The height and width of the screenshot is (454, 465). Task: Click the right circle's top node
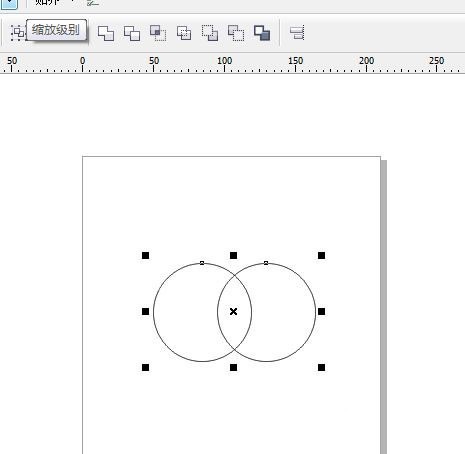tap(266, 263)
